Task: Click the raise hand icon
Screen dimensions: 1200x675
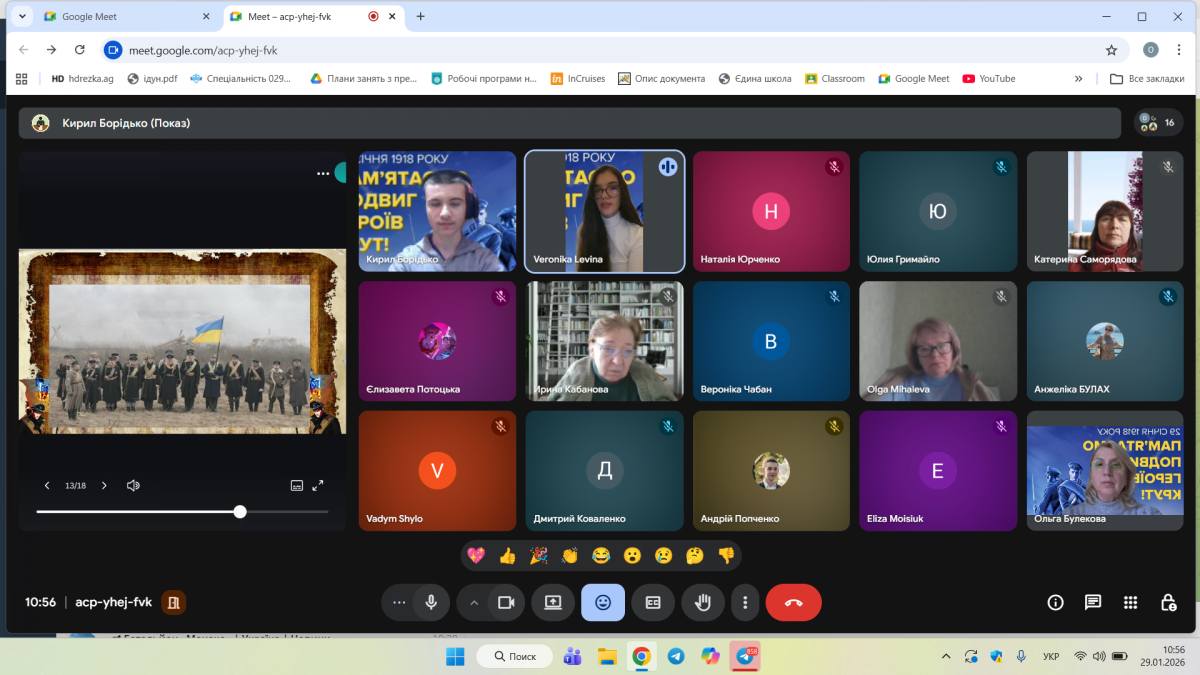Action: [703, 602]
